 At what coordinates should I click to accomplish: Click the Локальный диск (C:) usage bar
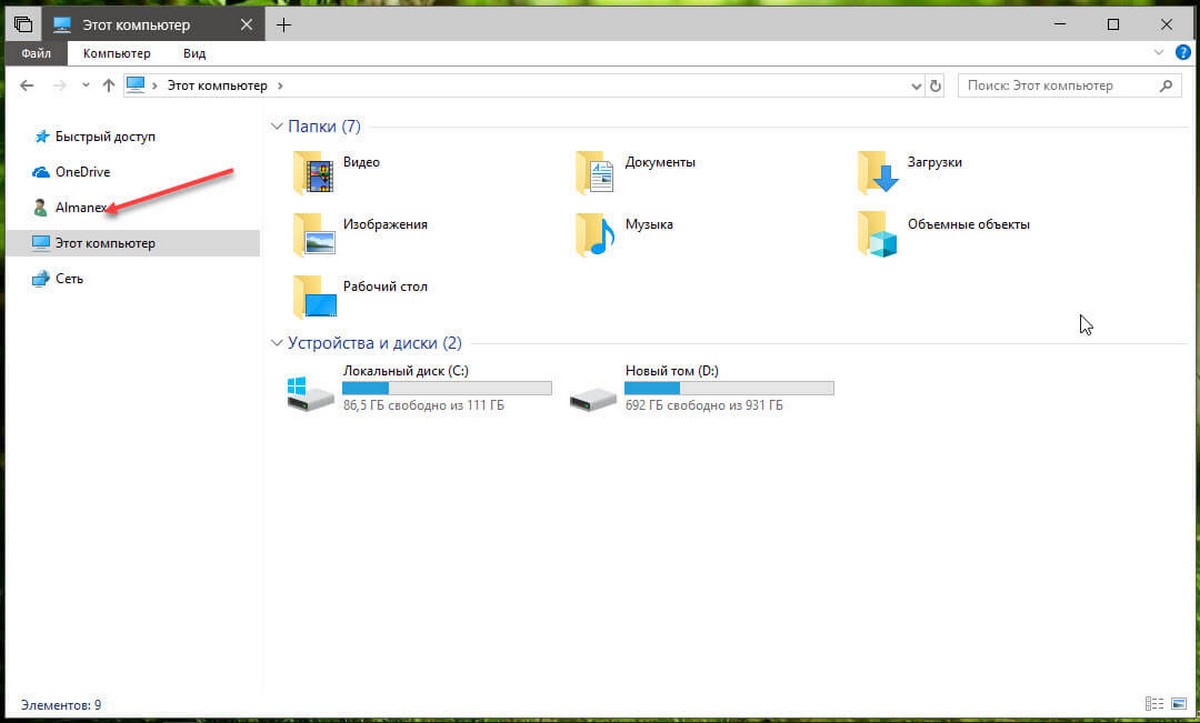[x=447, y=388]
